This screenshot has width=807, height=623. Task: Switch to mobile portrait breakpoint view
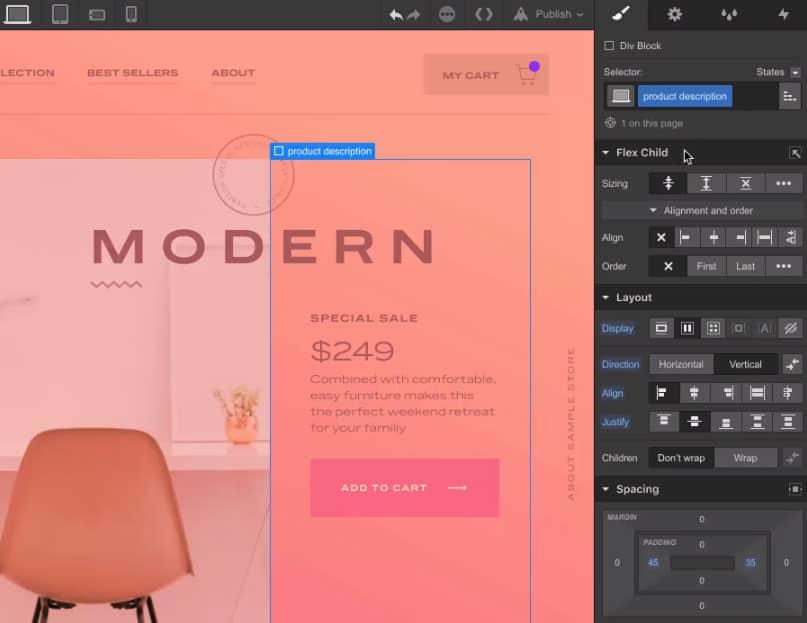click(x=131, y=14)
